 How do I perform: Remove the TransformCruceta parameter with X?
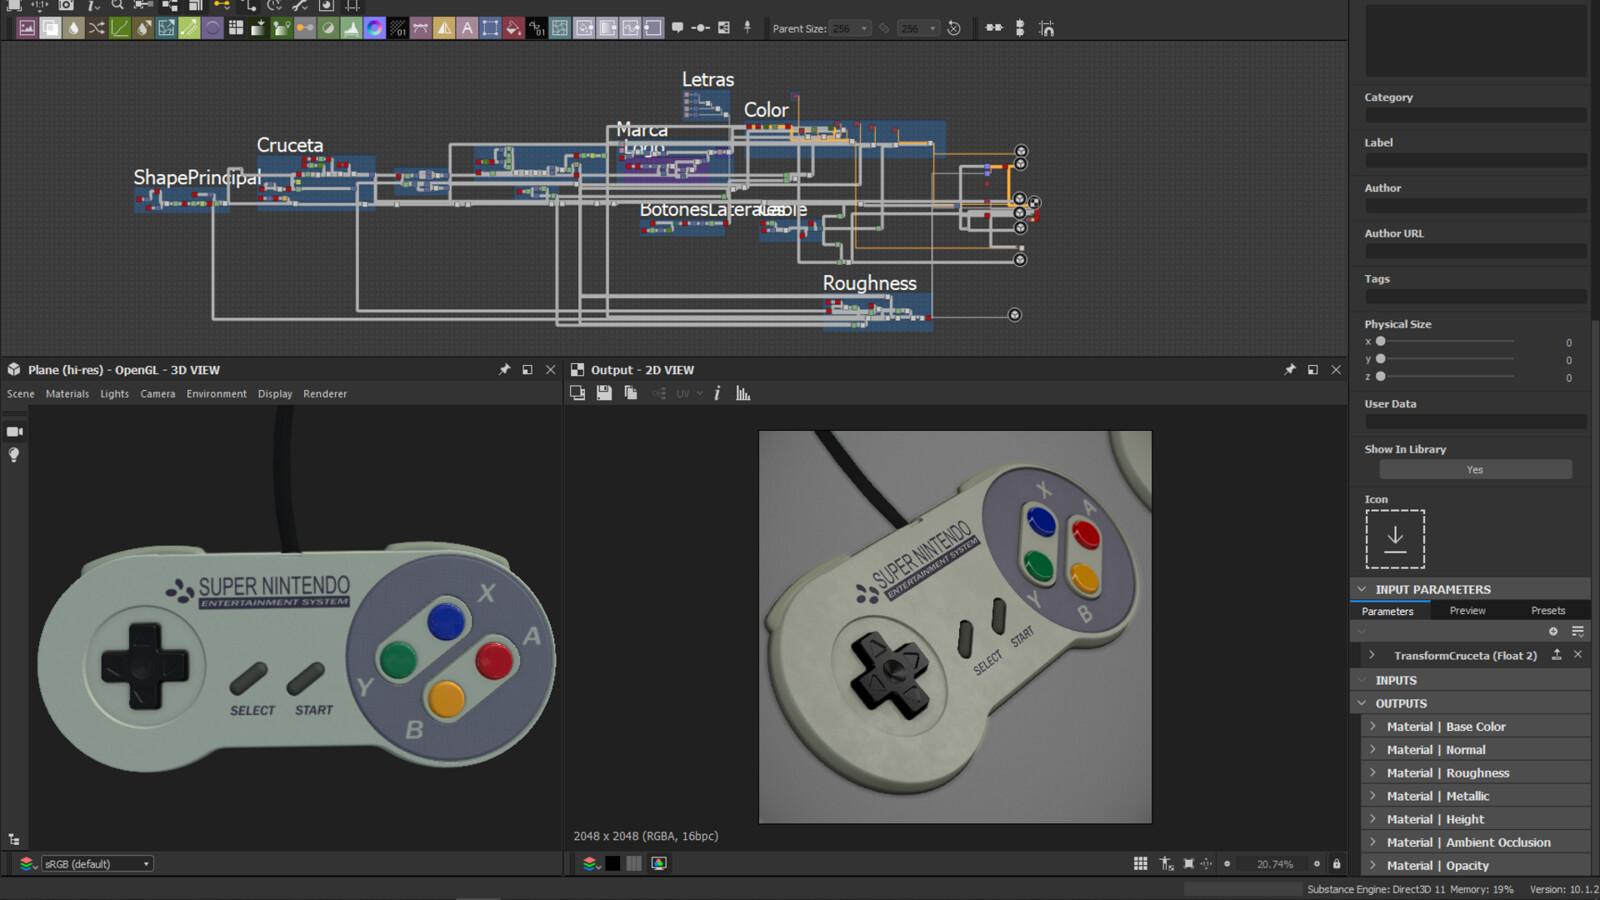pyautogui.click(x=1578, y=654)
